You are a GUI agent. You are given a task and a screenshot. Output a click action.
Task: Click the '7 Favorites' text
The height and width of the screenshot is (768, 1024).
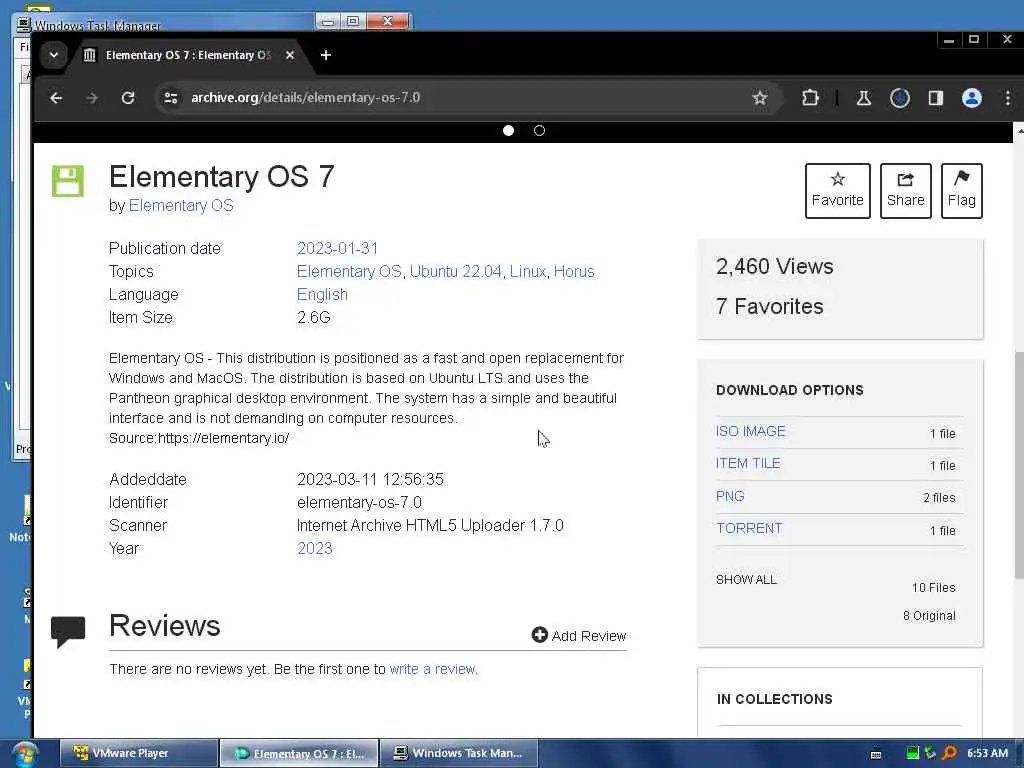coord(769,306)
